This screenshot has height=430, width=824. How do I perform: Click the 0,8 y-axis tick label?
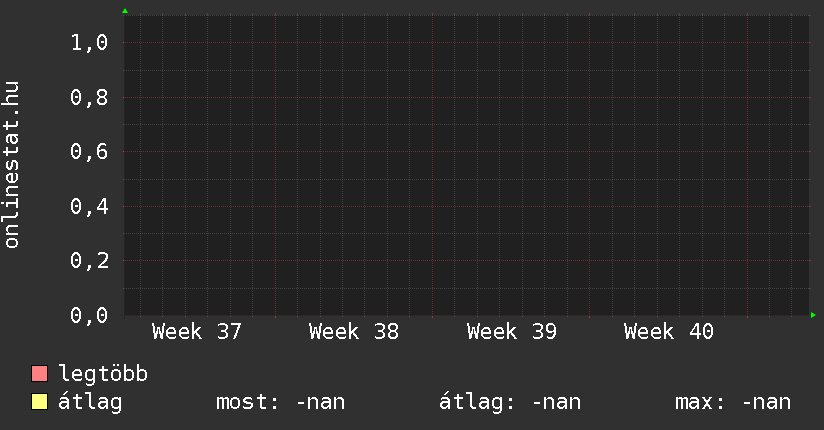(89, 97)
